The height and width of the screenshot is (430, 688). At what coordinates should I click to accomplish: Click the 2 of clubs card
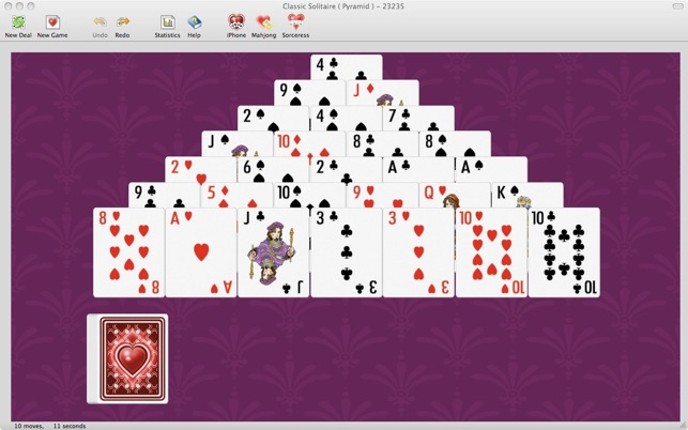pyautogui.click(x=346, y=169)
